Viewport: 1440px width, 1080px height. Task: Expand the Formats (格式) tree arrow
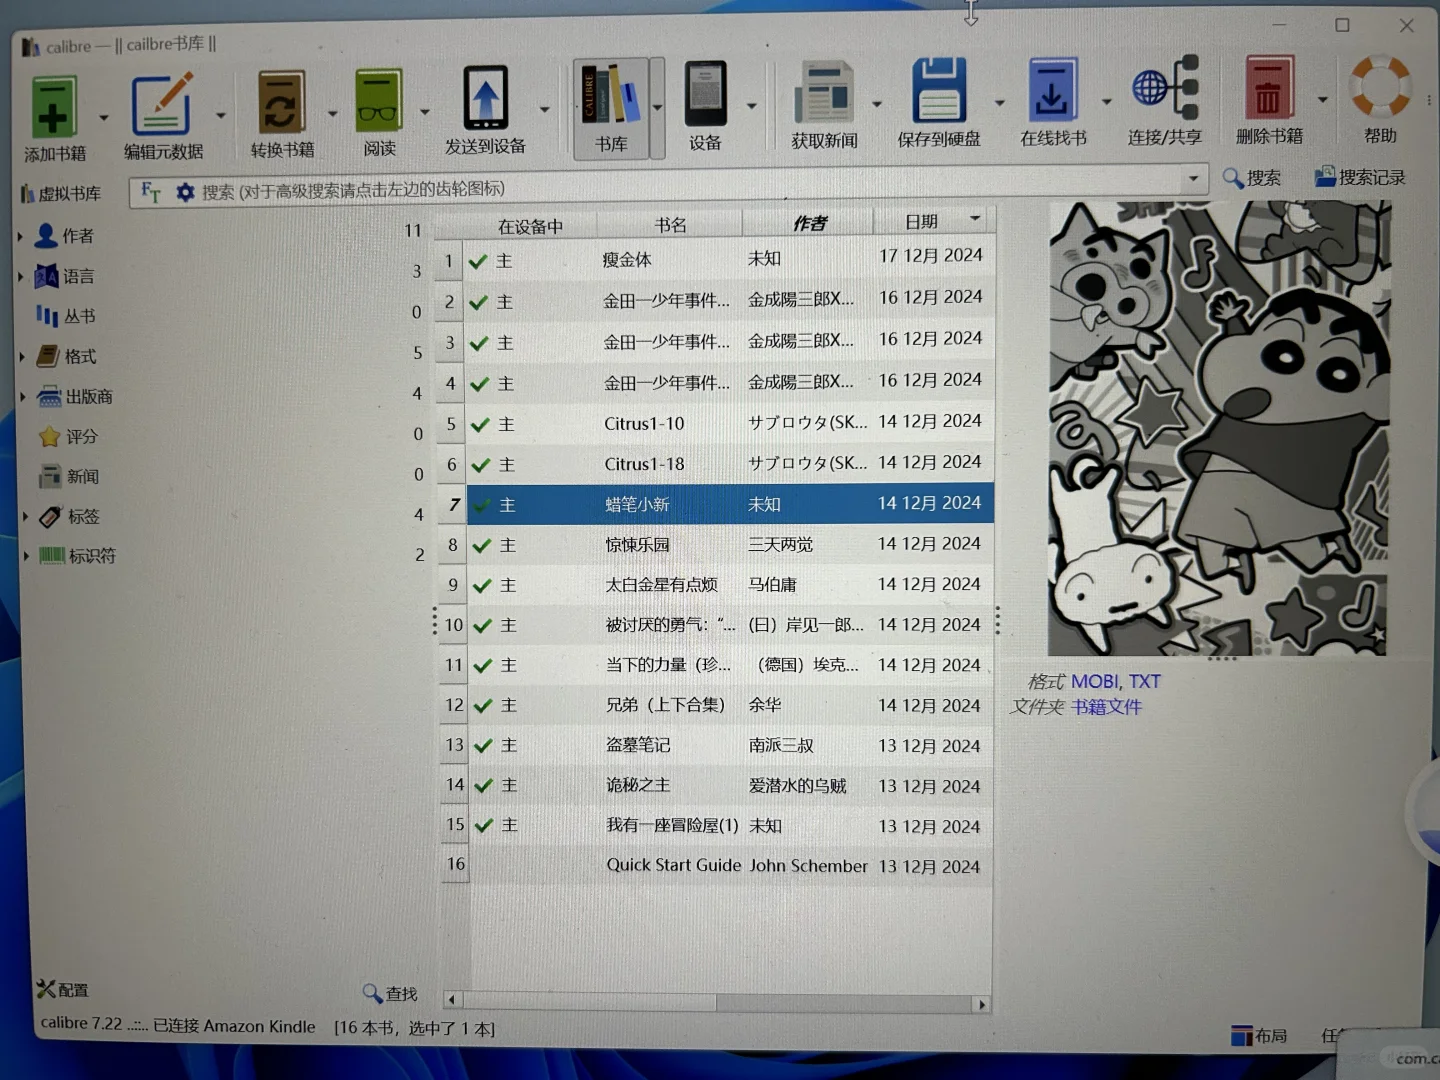coord(23,356)
